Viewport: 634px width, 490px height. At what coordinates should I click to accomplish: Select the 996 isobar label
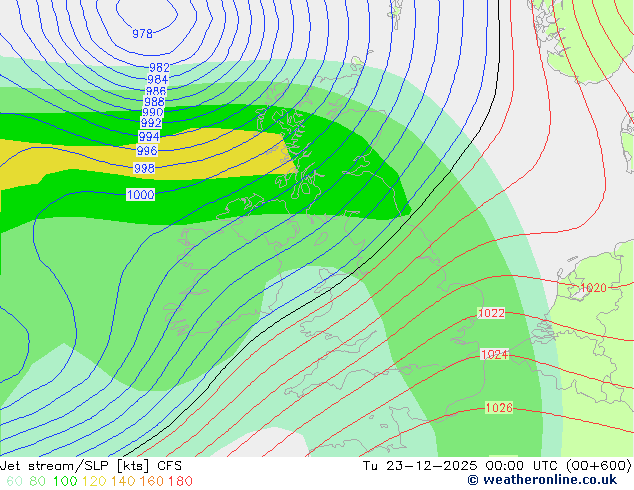pos(147,151)
